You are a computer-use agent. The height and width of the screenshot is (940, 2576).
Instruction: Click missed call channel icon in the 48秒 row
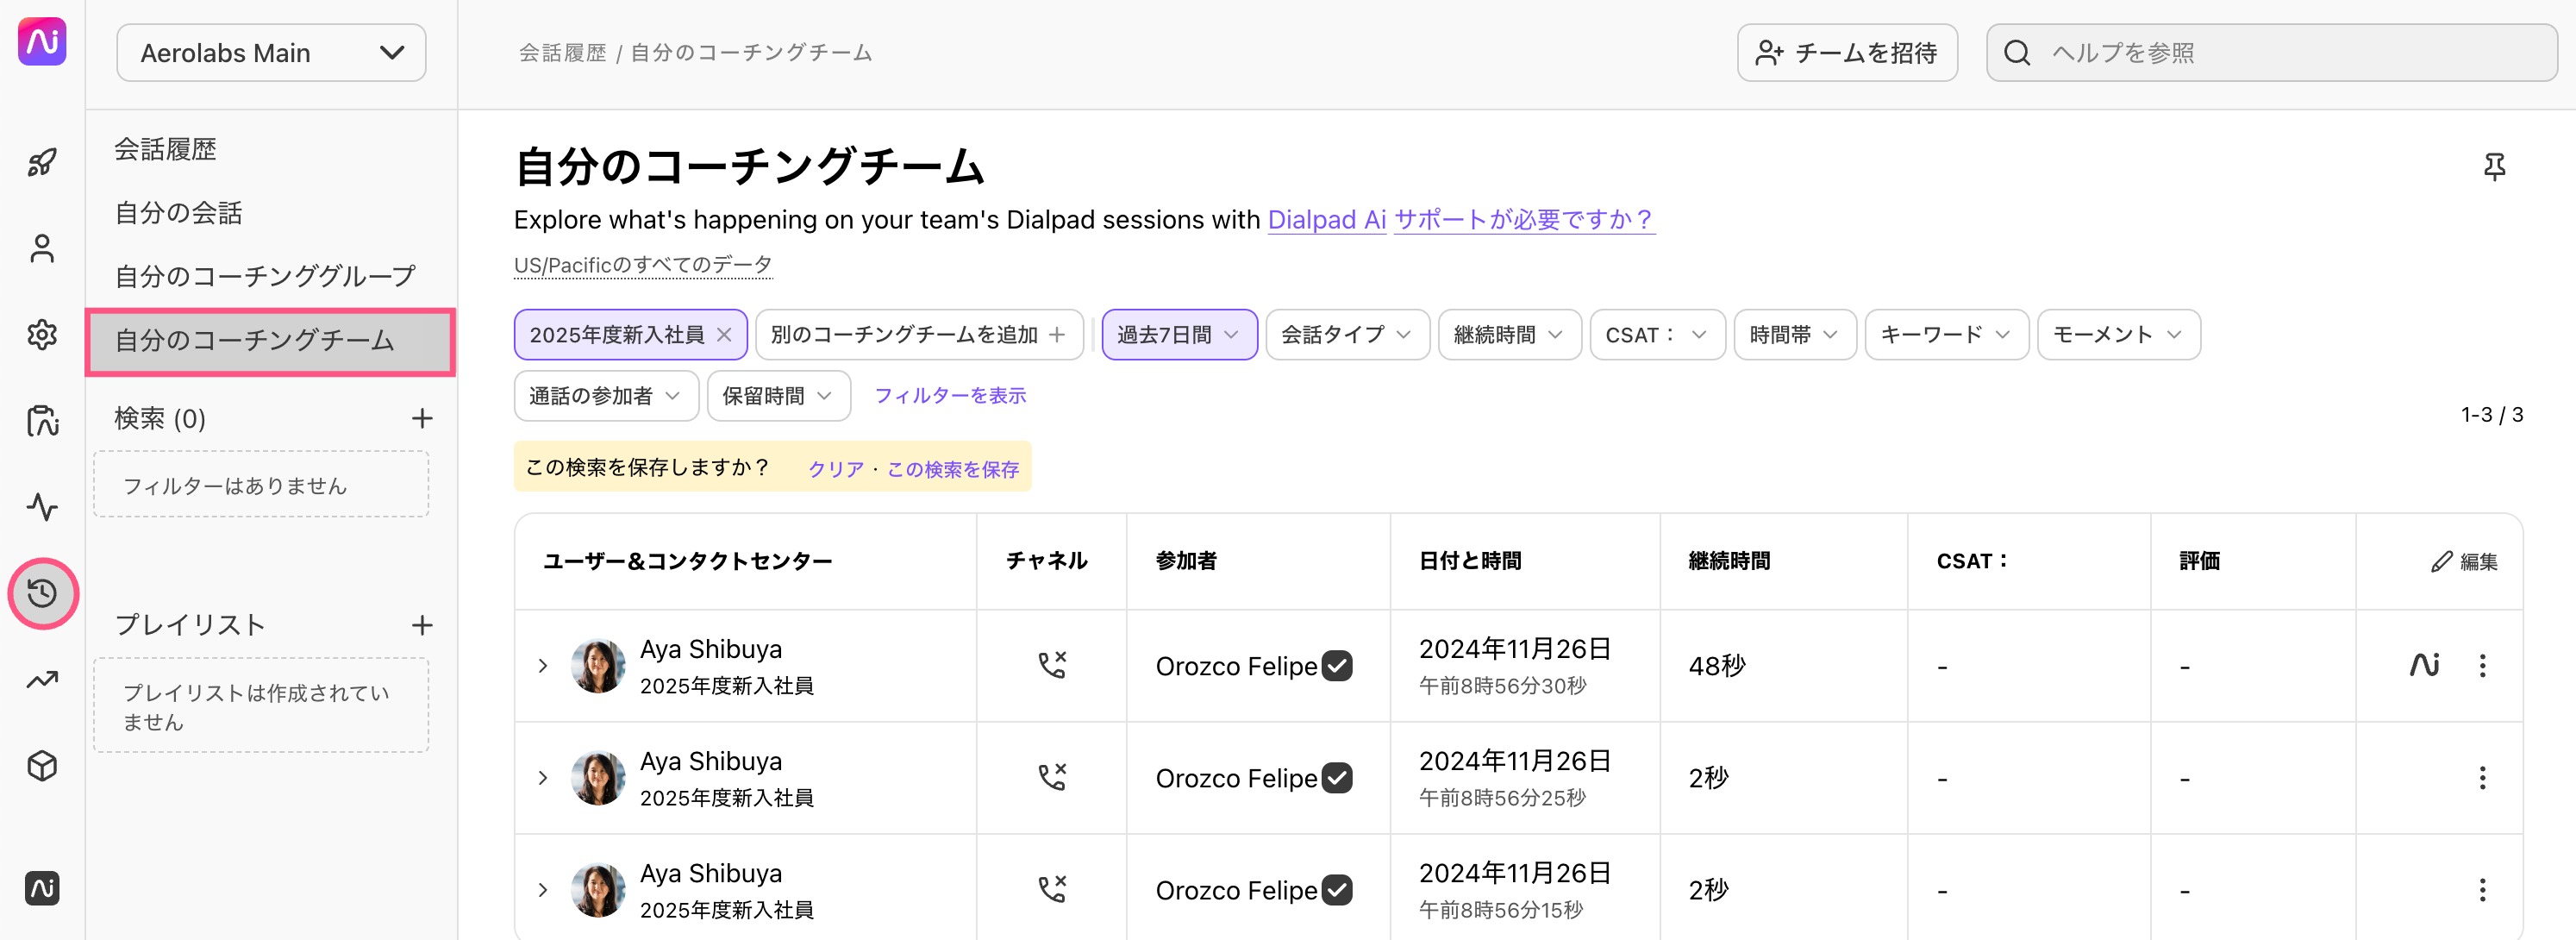tap(1052, 665)
